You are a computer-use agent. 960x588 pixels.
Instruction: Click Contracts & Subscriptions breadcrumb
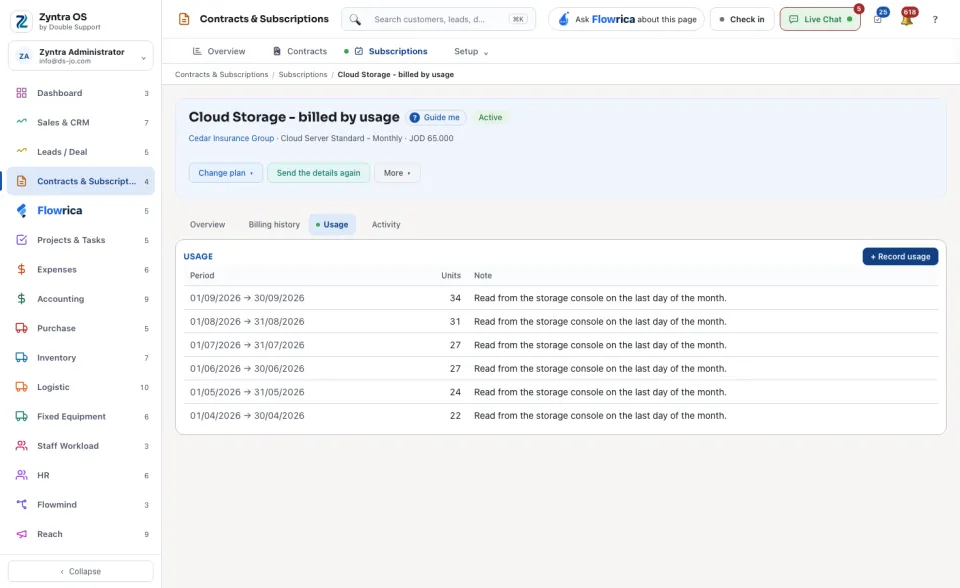tap(222, 75)
